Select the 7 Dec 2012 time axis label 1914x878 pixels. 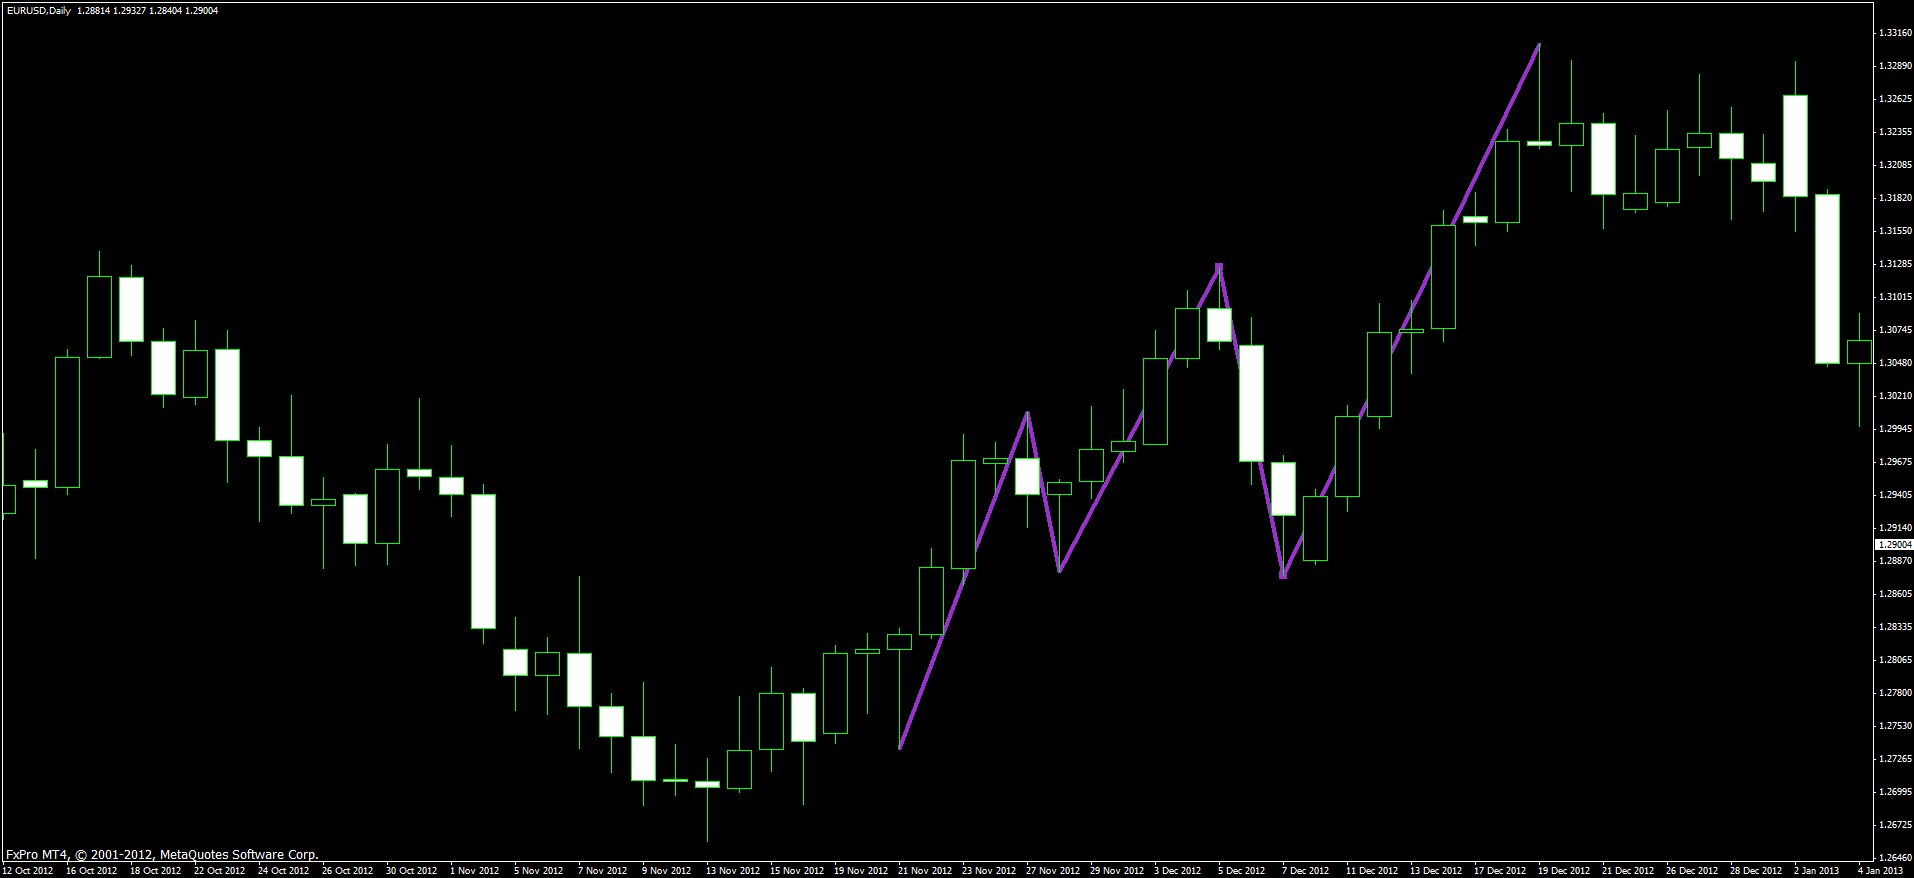point(1306,871)
